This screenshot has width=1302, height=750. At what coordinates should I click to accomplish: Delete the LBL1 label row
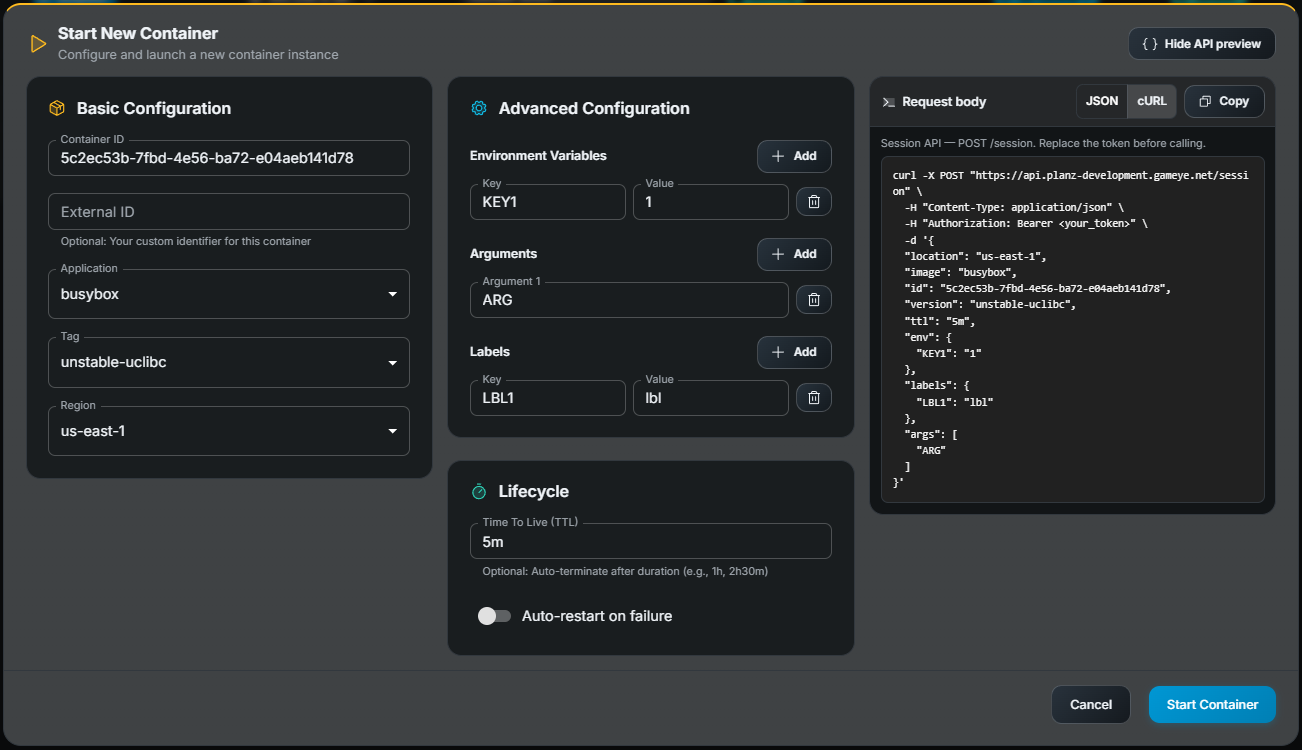coord(814,398)
